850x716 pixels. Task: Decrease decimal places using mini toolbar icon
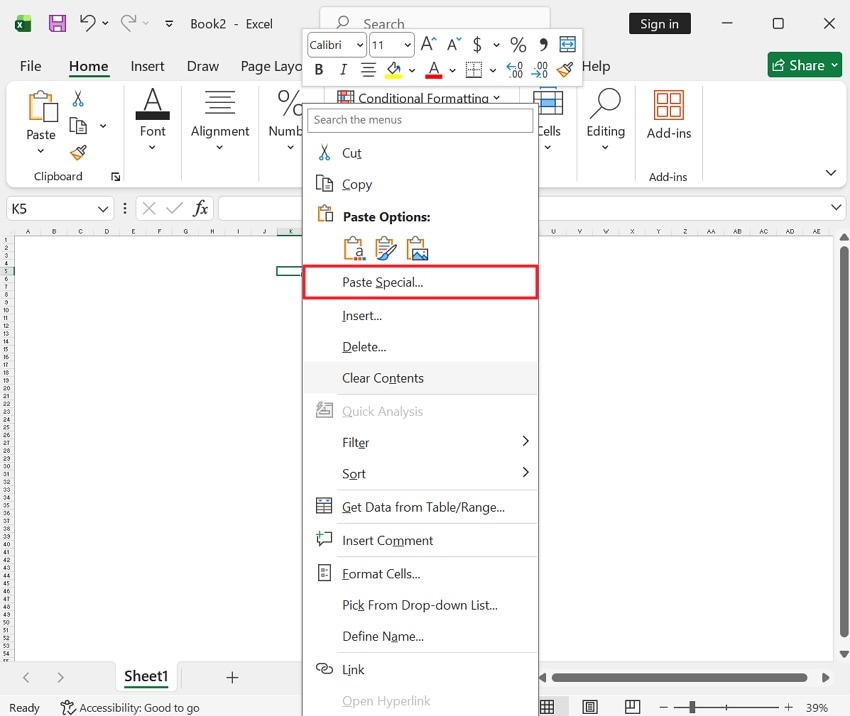(x=539, y=69)
